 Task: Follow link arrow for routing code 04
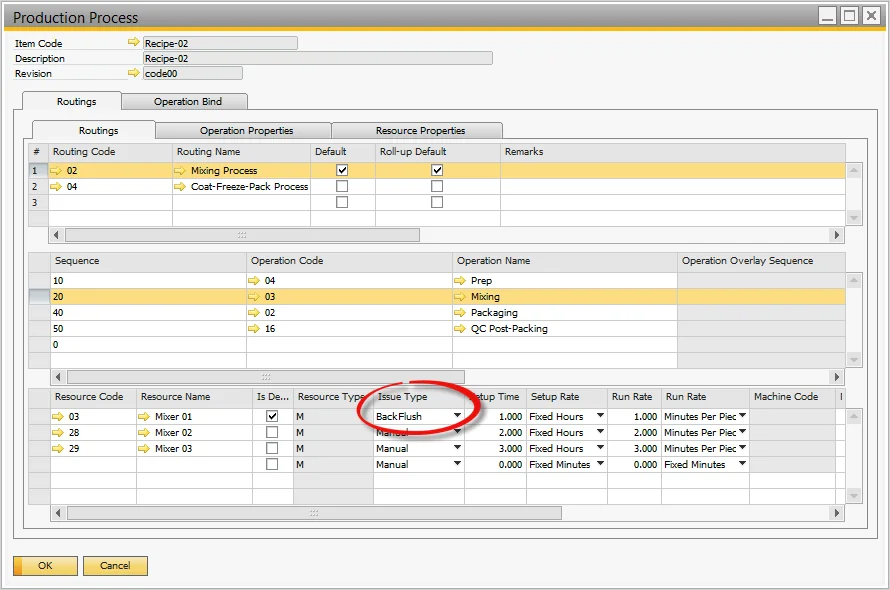pyautogui.click(x=56, y=186)
